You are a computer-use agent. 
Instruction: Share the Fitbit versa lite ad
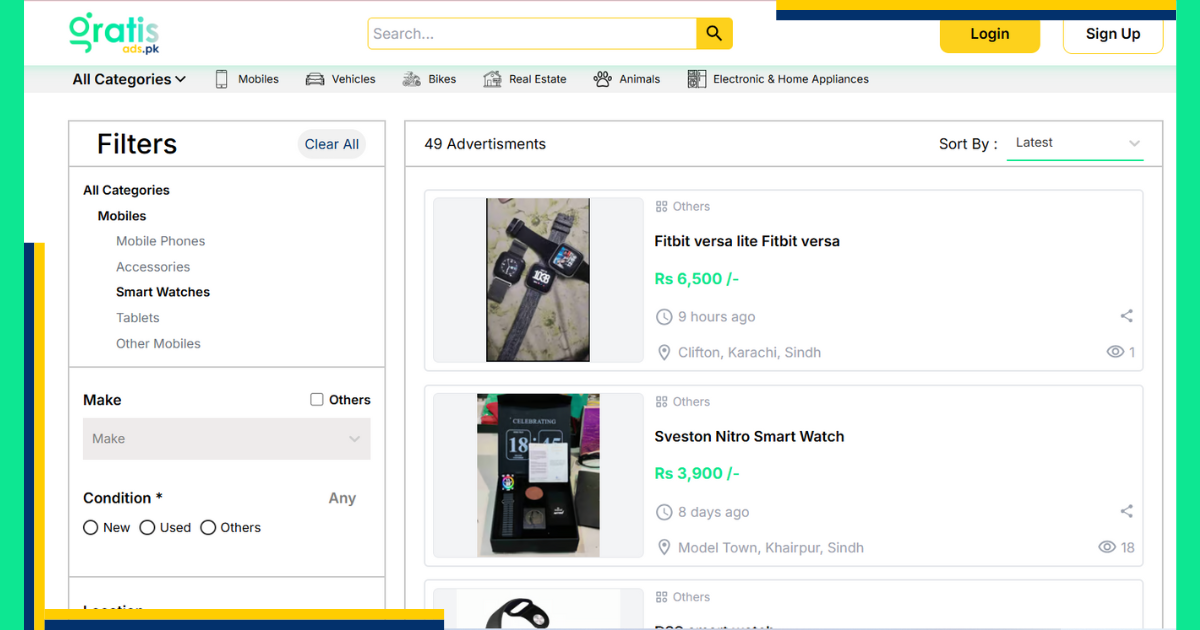[x=1127, y=316]
